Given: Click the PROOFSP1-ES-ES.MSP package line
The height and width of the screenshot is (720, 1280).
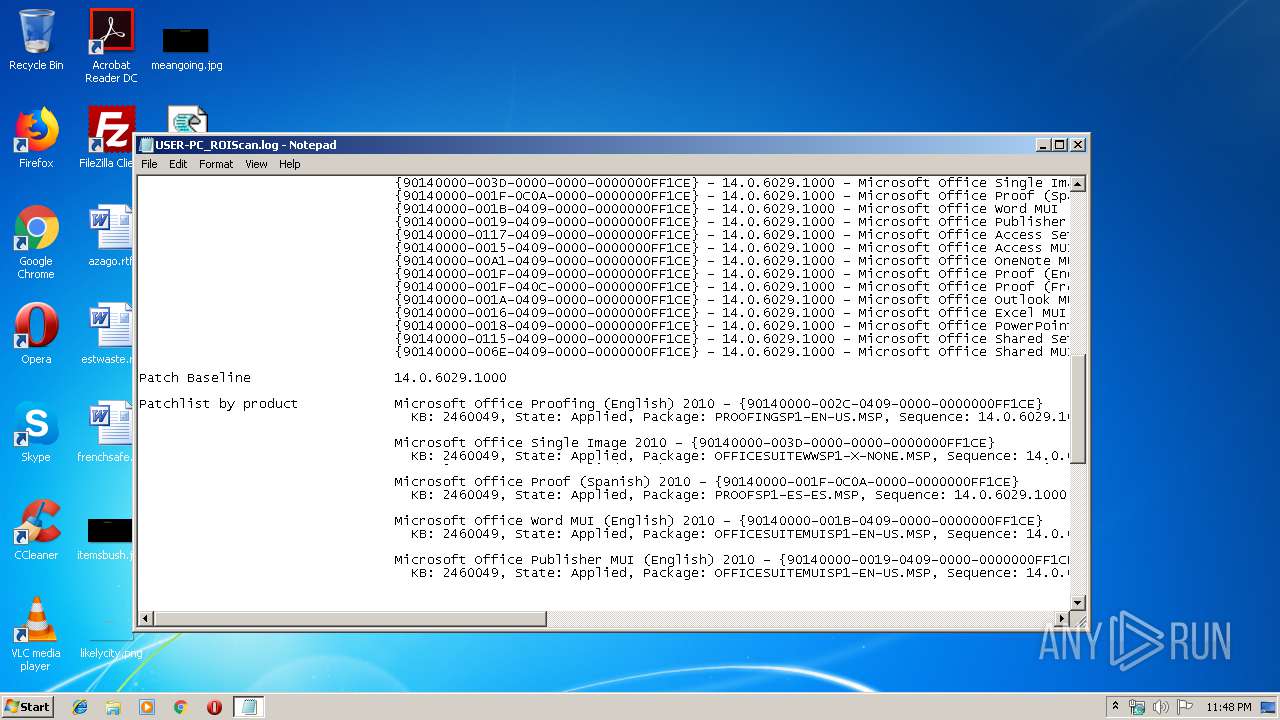Looking at the screenshot, I should [739, 495].
